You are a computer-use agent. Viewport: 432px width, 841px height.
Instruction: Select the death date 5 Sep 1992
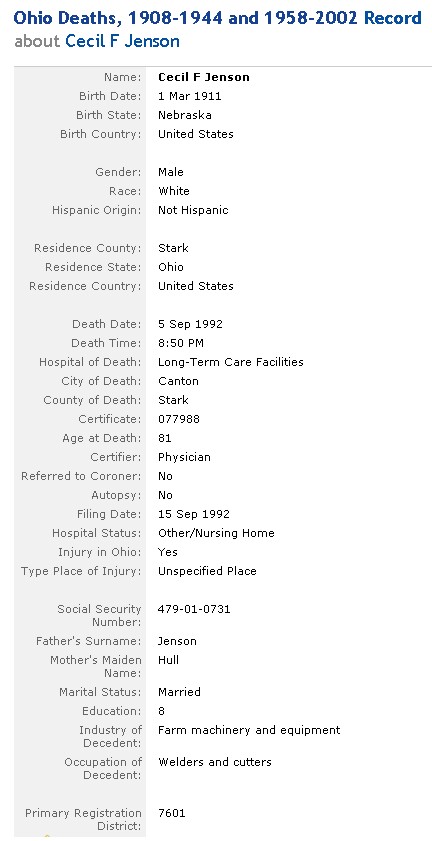[190, 324]
